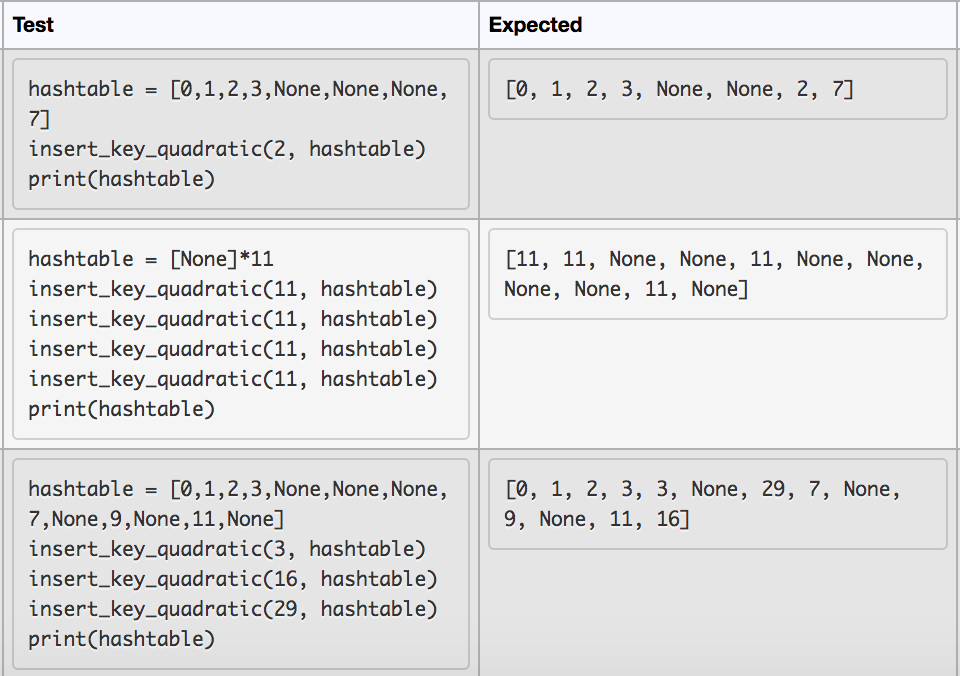The width and height of the screenshot is (960, 676).
Task: Click print(hashtable) in the second test
Action: pos(121,409)
